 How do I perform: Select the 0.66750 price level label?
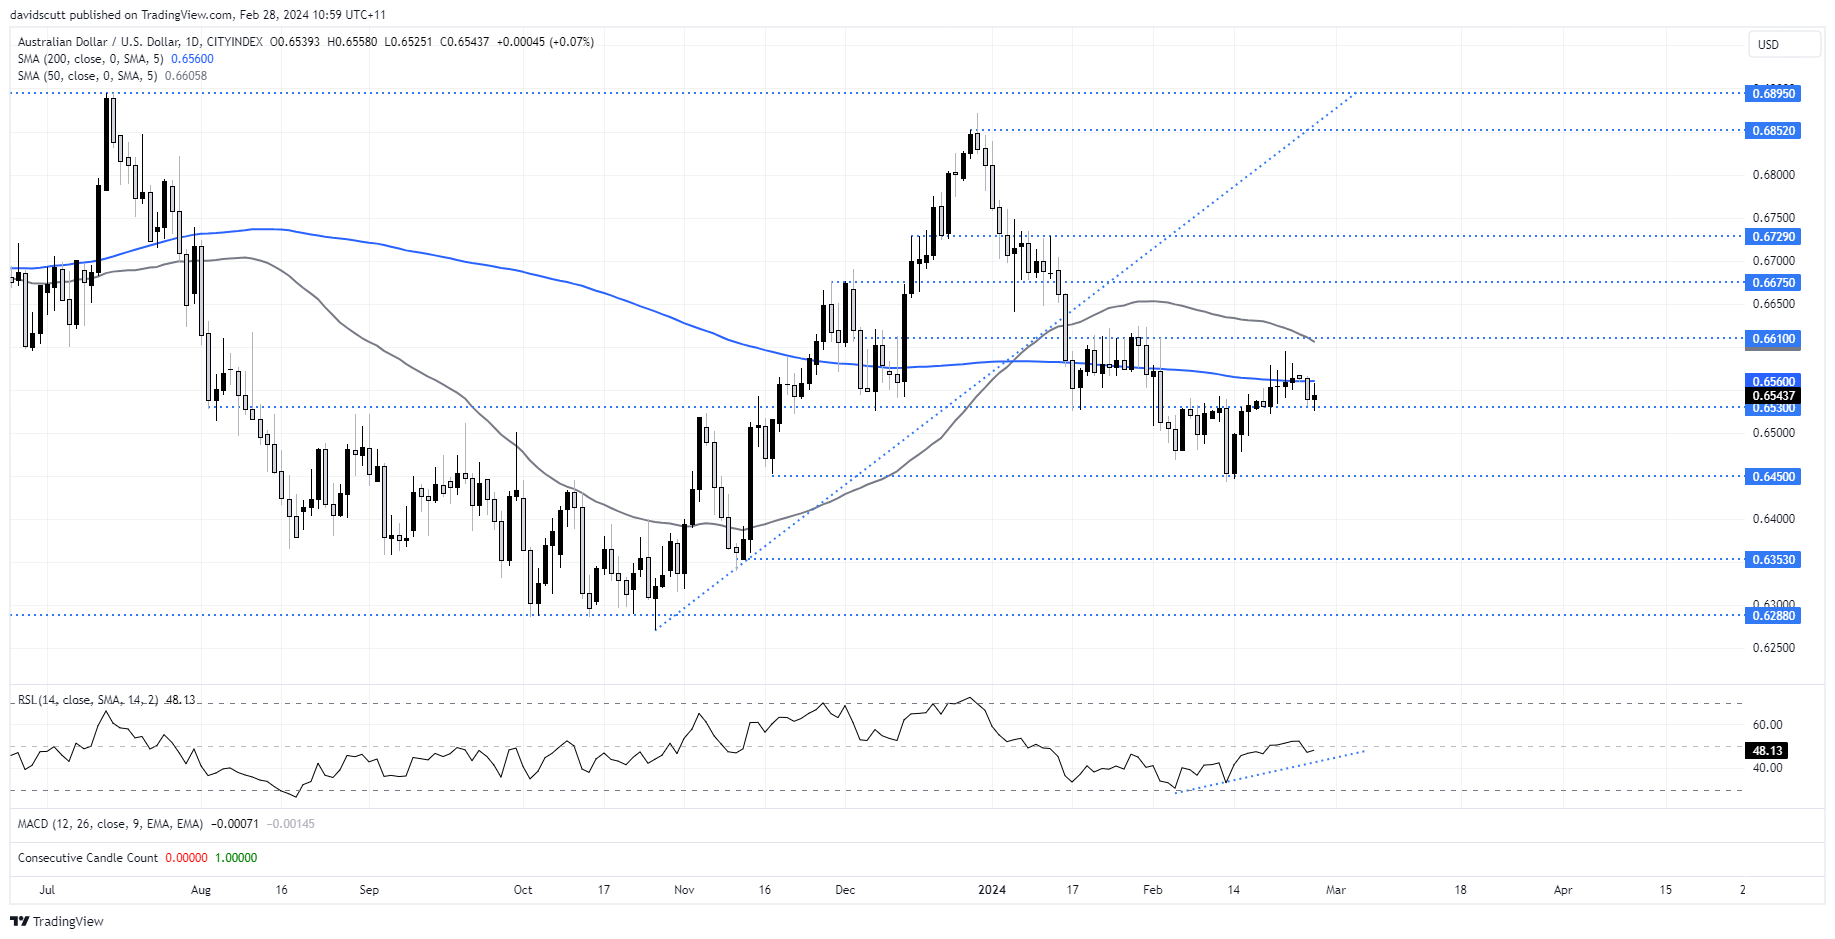1773,282
